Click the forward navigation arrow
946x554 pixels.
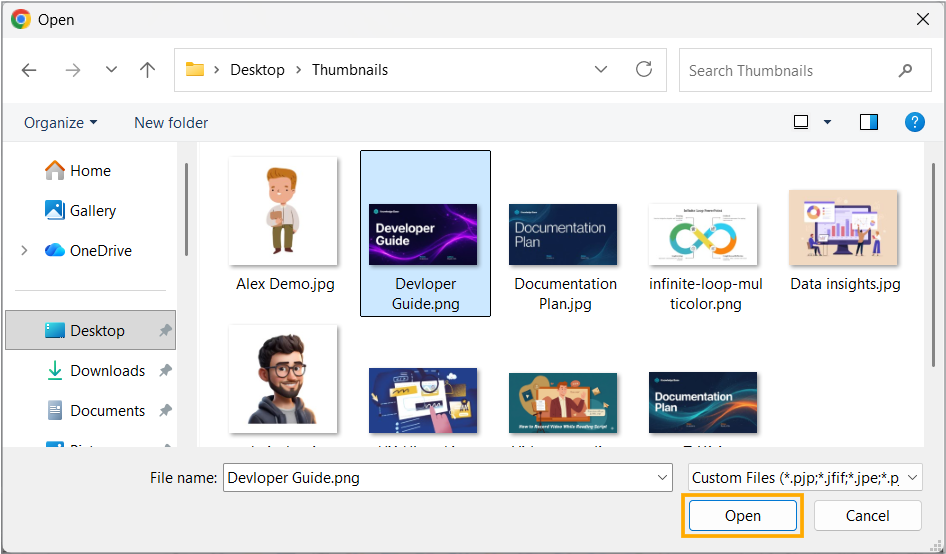pyautogui.click(x=73, y=71)
